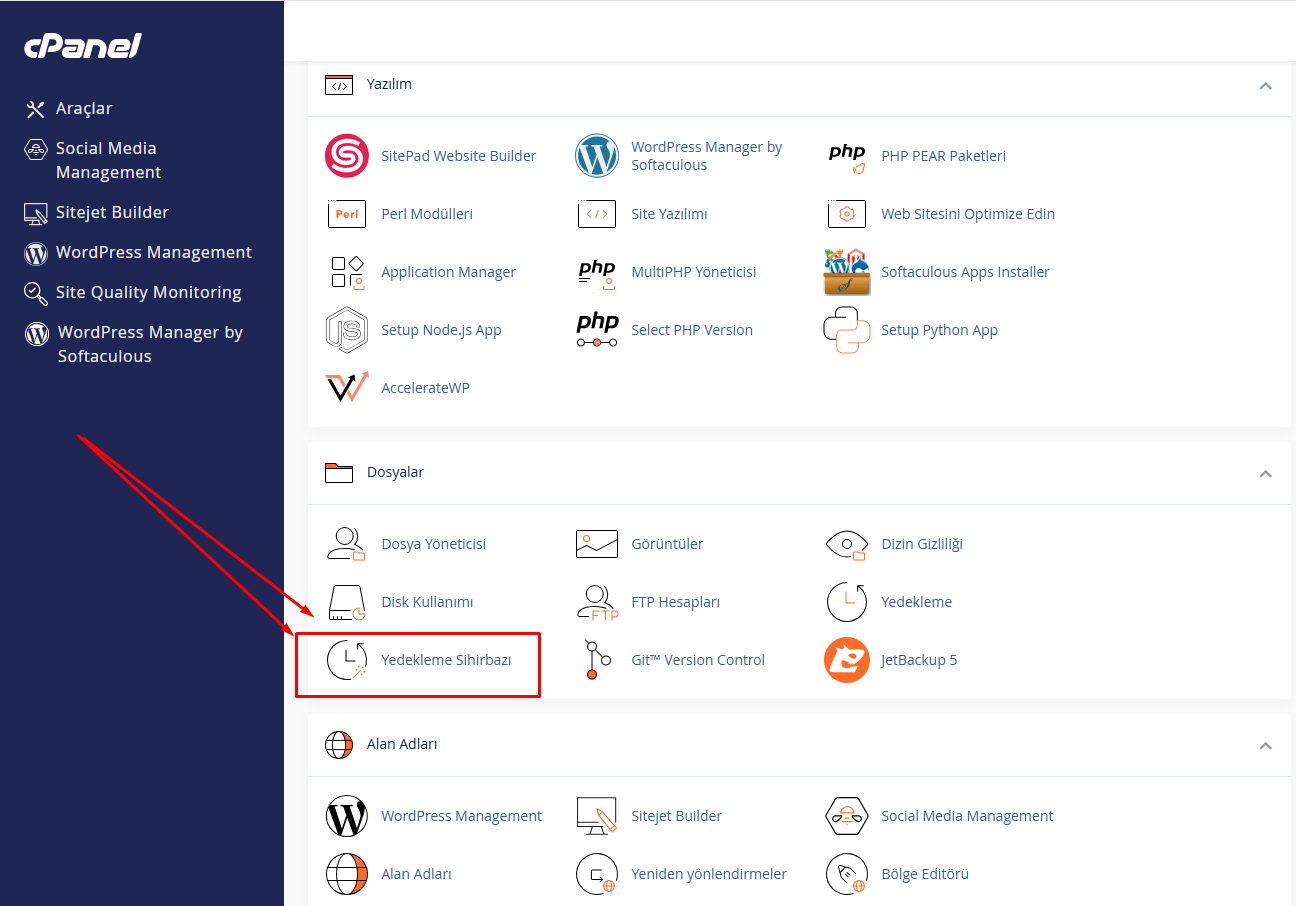Collapse the Yazılım section chevron
The image size is (1296, 906).
pyautogui.click(x=1265, y=86)
